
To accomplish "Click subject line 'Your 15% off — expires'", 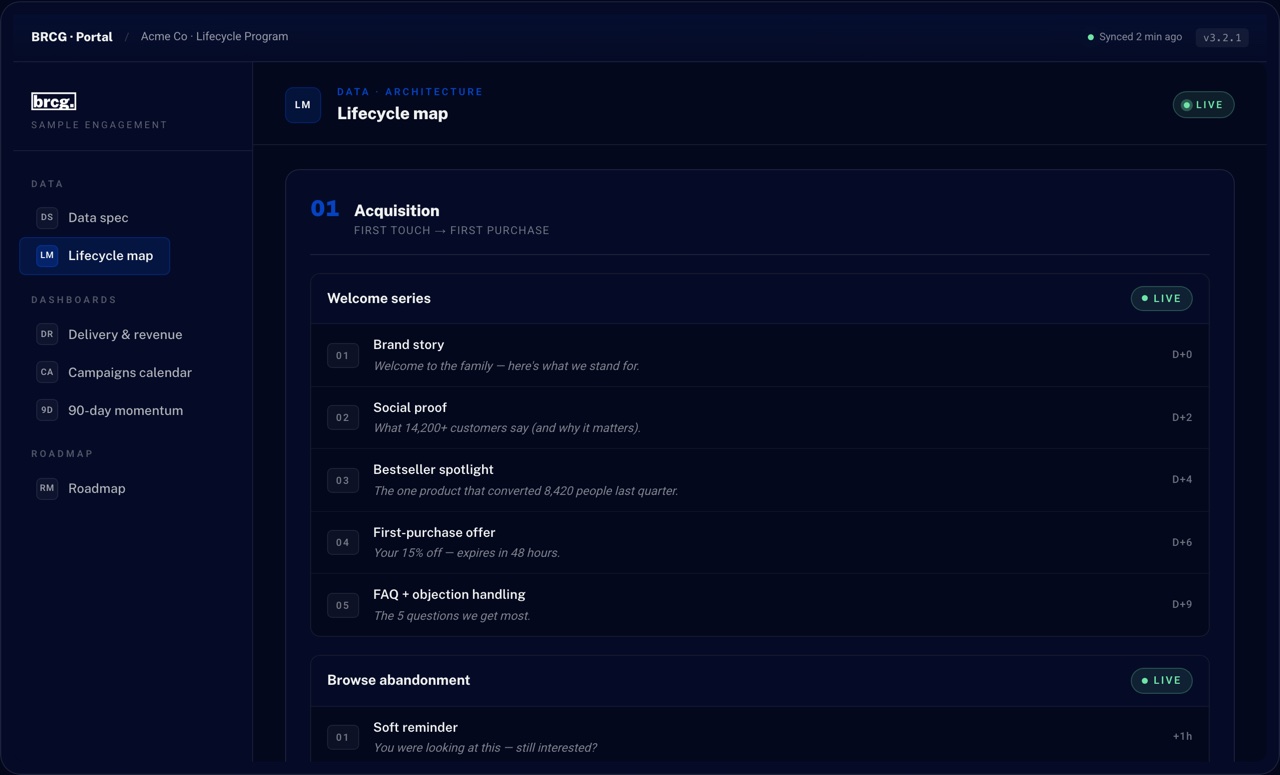I will tap(466, 553).
